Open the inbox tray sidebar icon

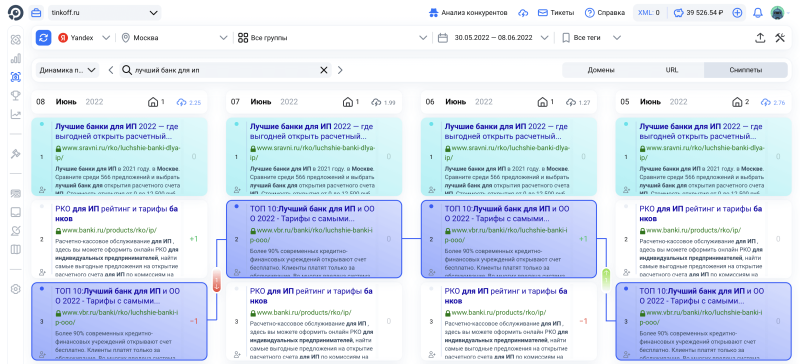pos(16,212)
